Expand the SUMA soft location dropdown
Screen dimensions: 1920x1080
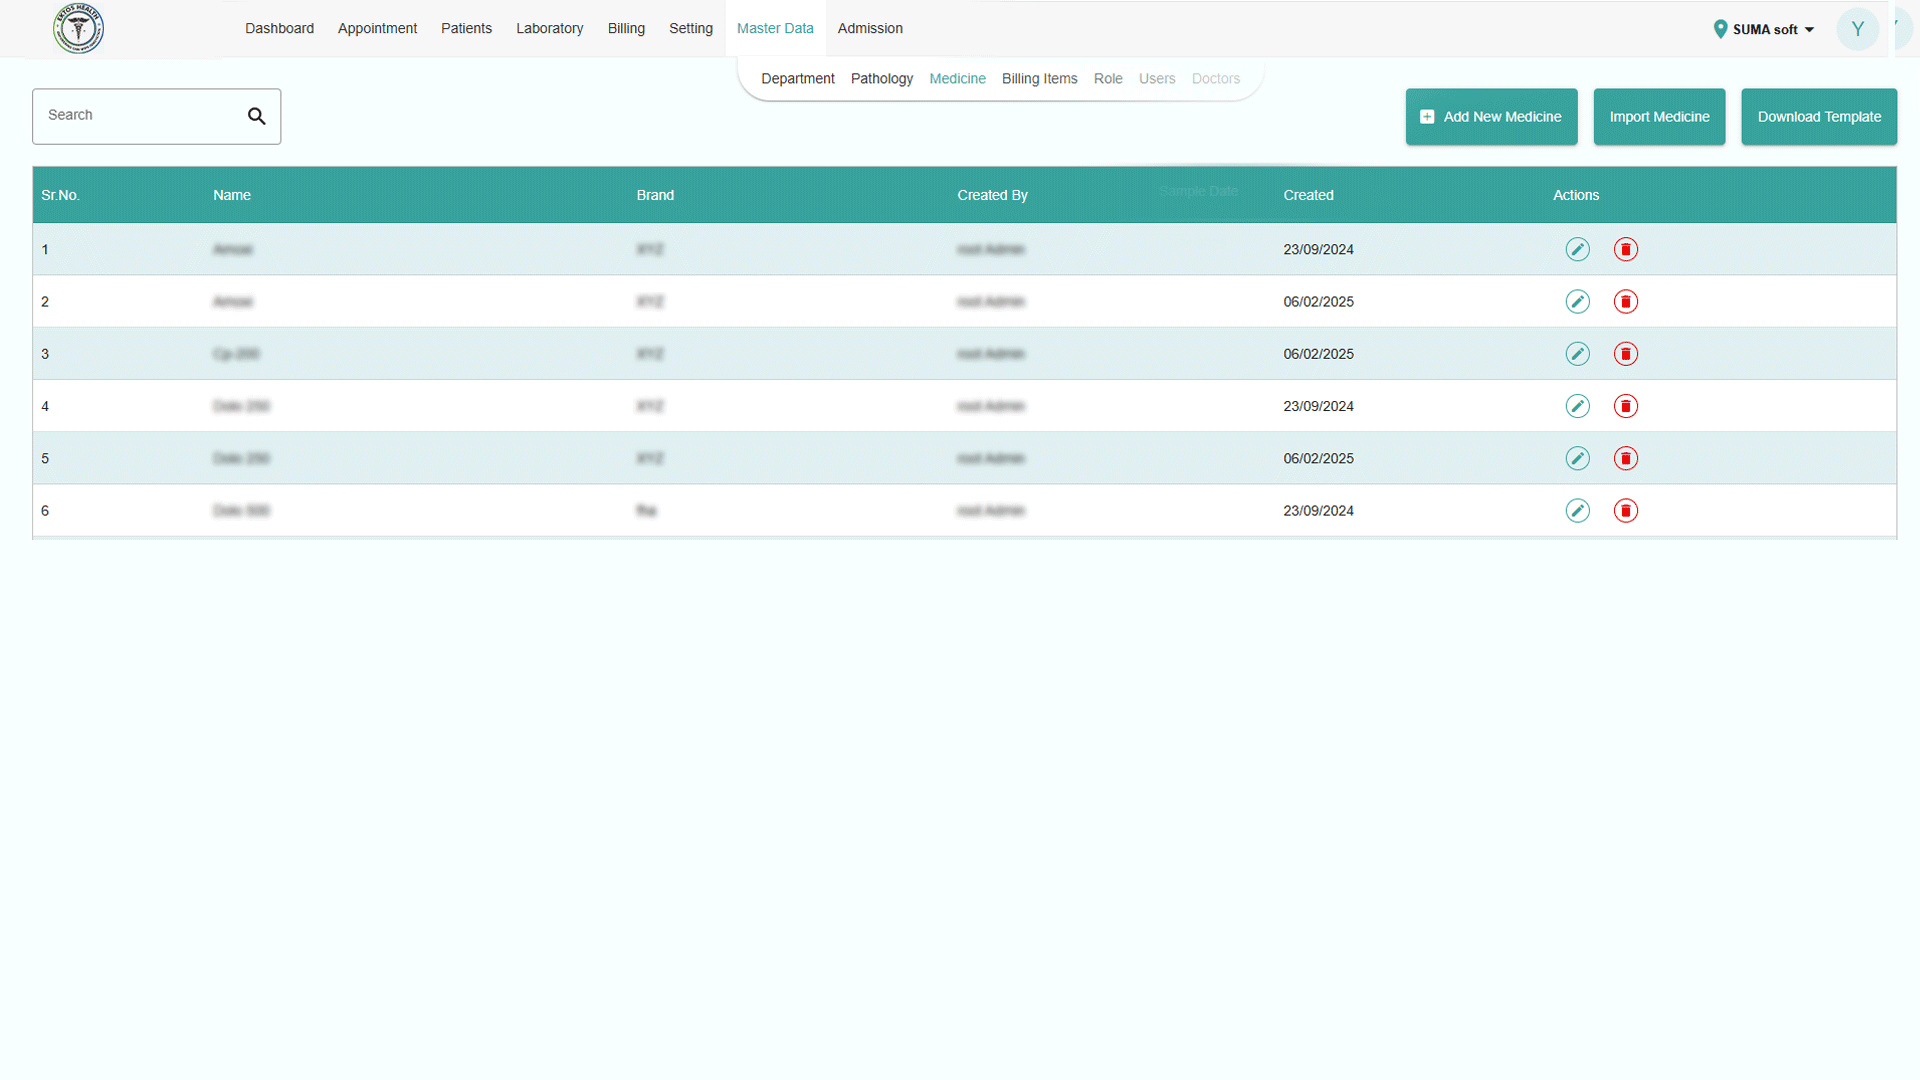coord(1764,29)
